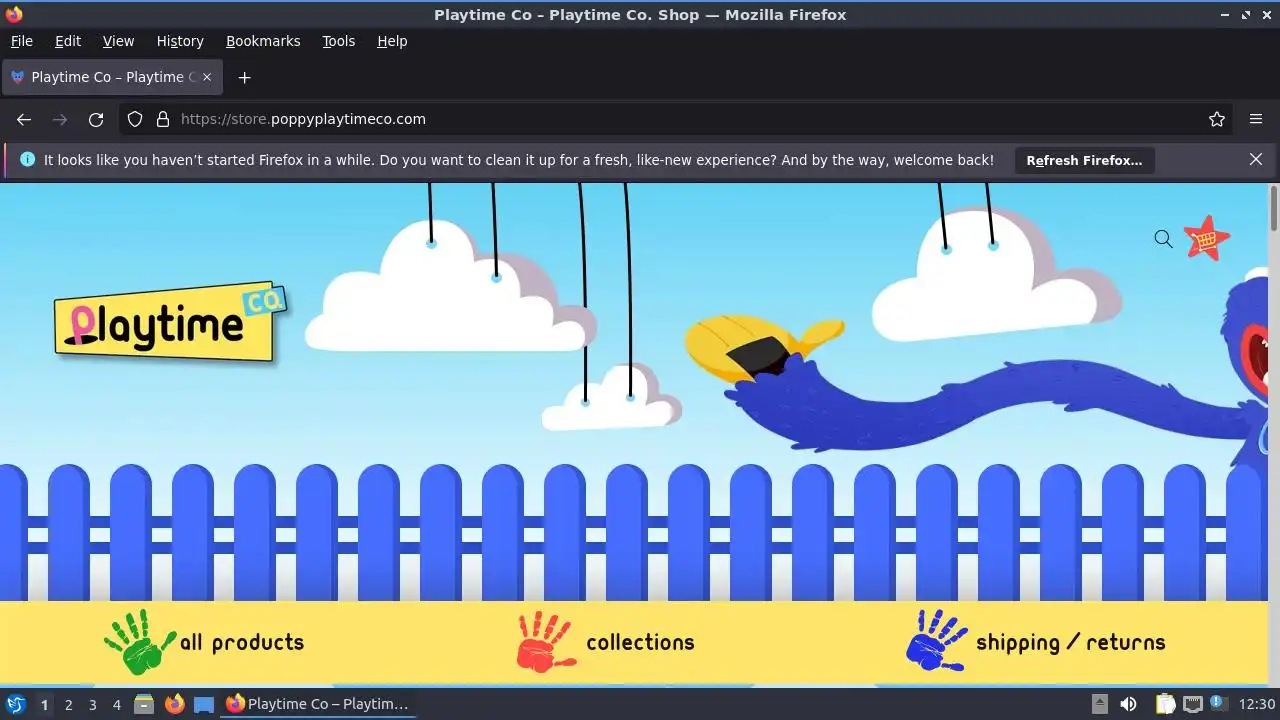The width and height of the screenshot is (1280, 720).
Task: Click the tracking protection shield icon
Action: click(x=135, y=119)
